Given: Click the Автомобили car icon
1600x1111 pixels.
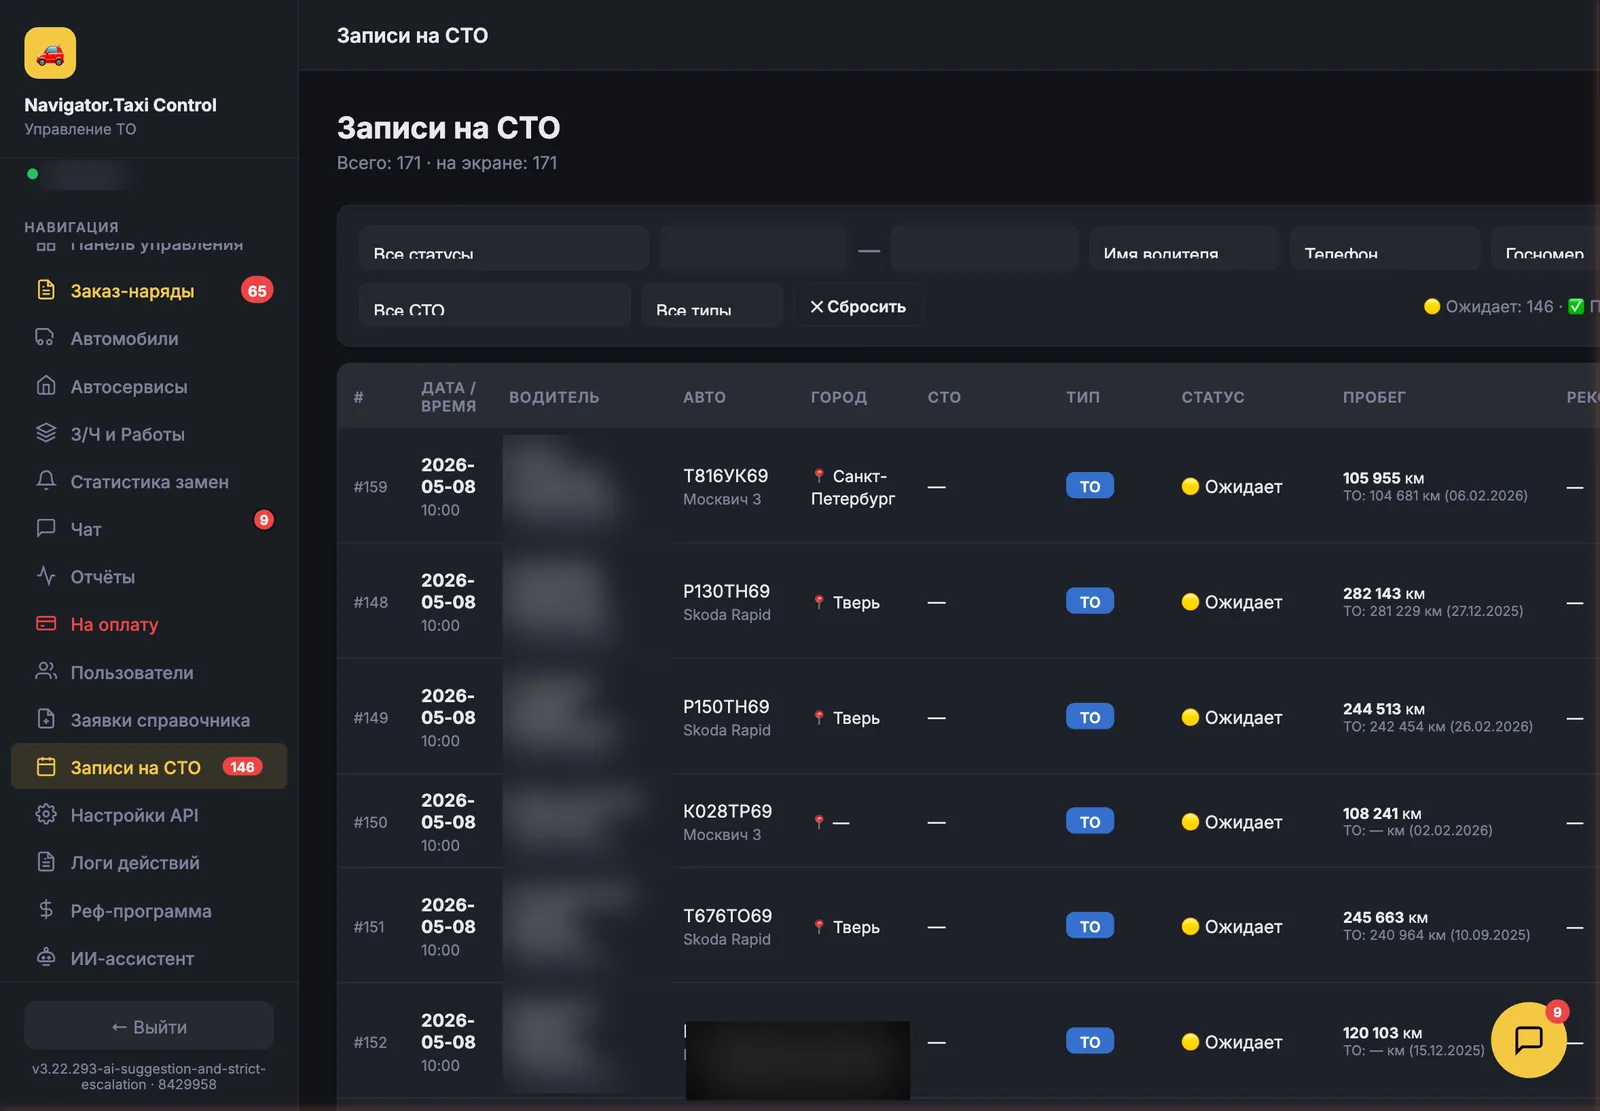Looking at the screenshot, I should coord(46,338).
